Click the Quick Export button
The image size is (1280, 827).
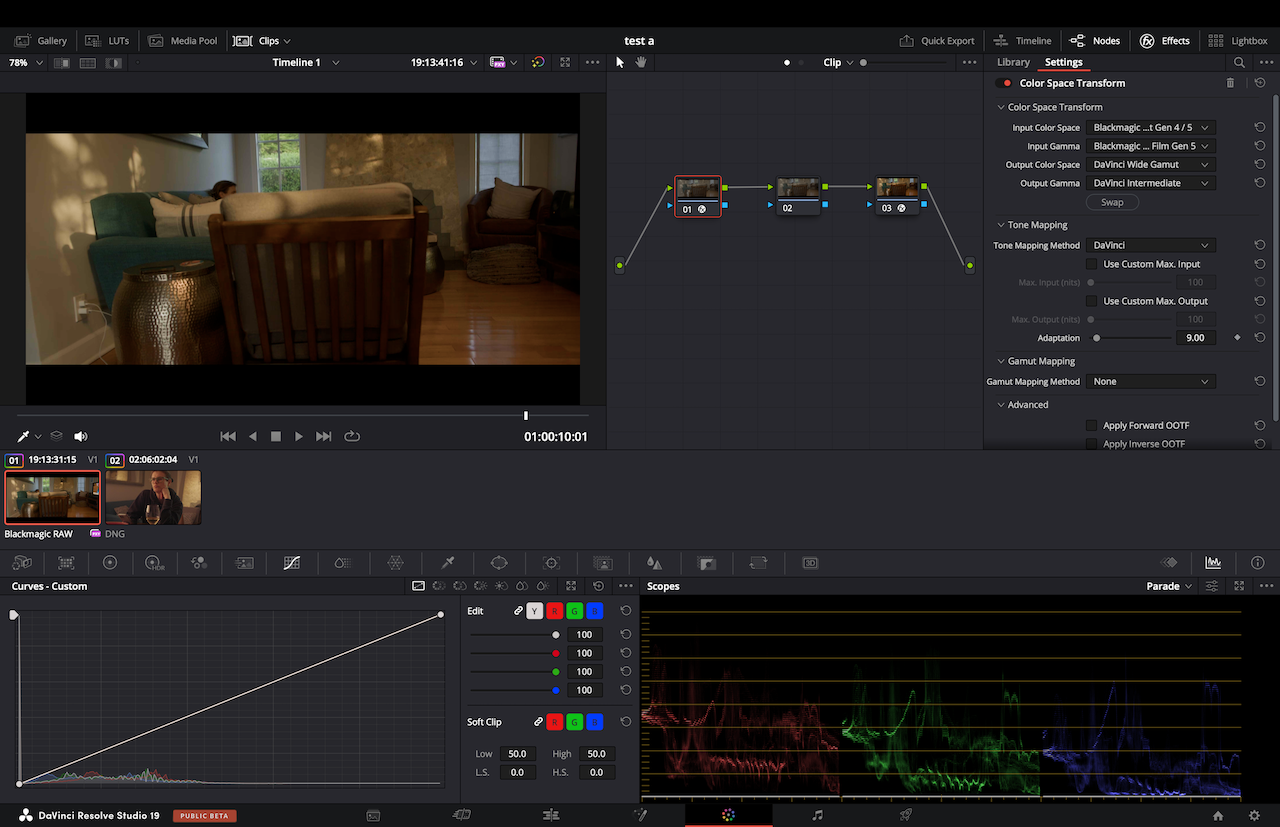click(937, 41)
